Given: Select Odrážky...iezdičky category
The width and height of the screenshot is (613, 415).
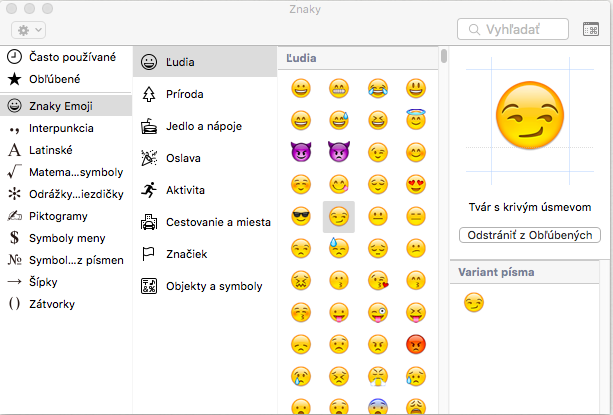Looking at the screenshot, I should click(66, 194).
